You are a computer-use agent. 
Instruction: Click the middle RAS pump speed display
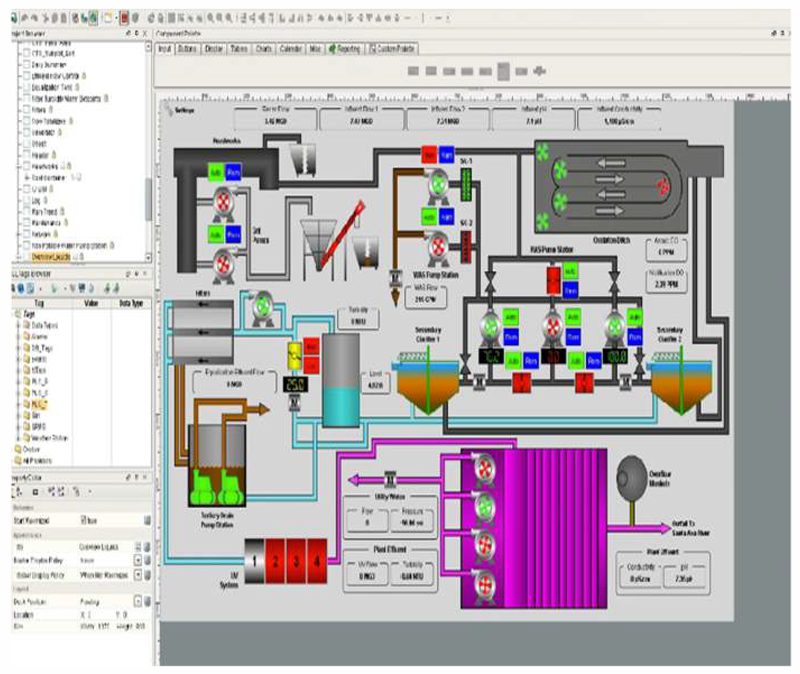(554, 356)
